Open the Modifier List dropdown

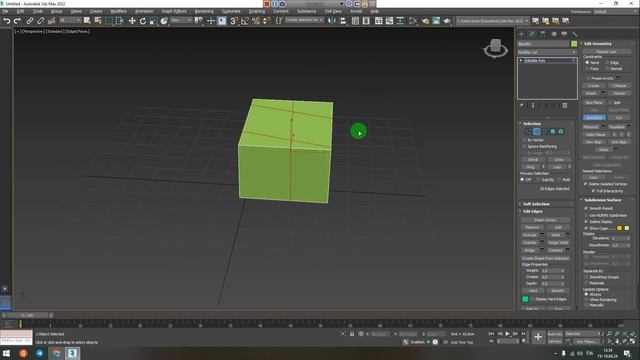coord(547,52)
